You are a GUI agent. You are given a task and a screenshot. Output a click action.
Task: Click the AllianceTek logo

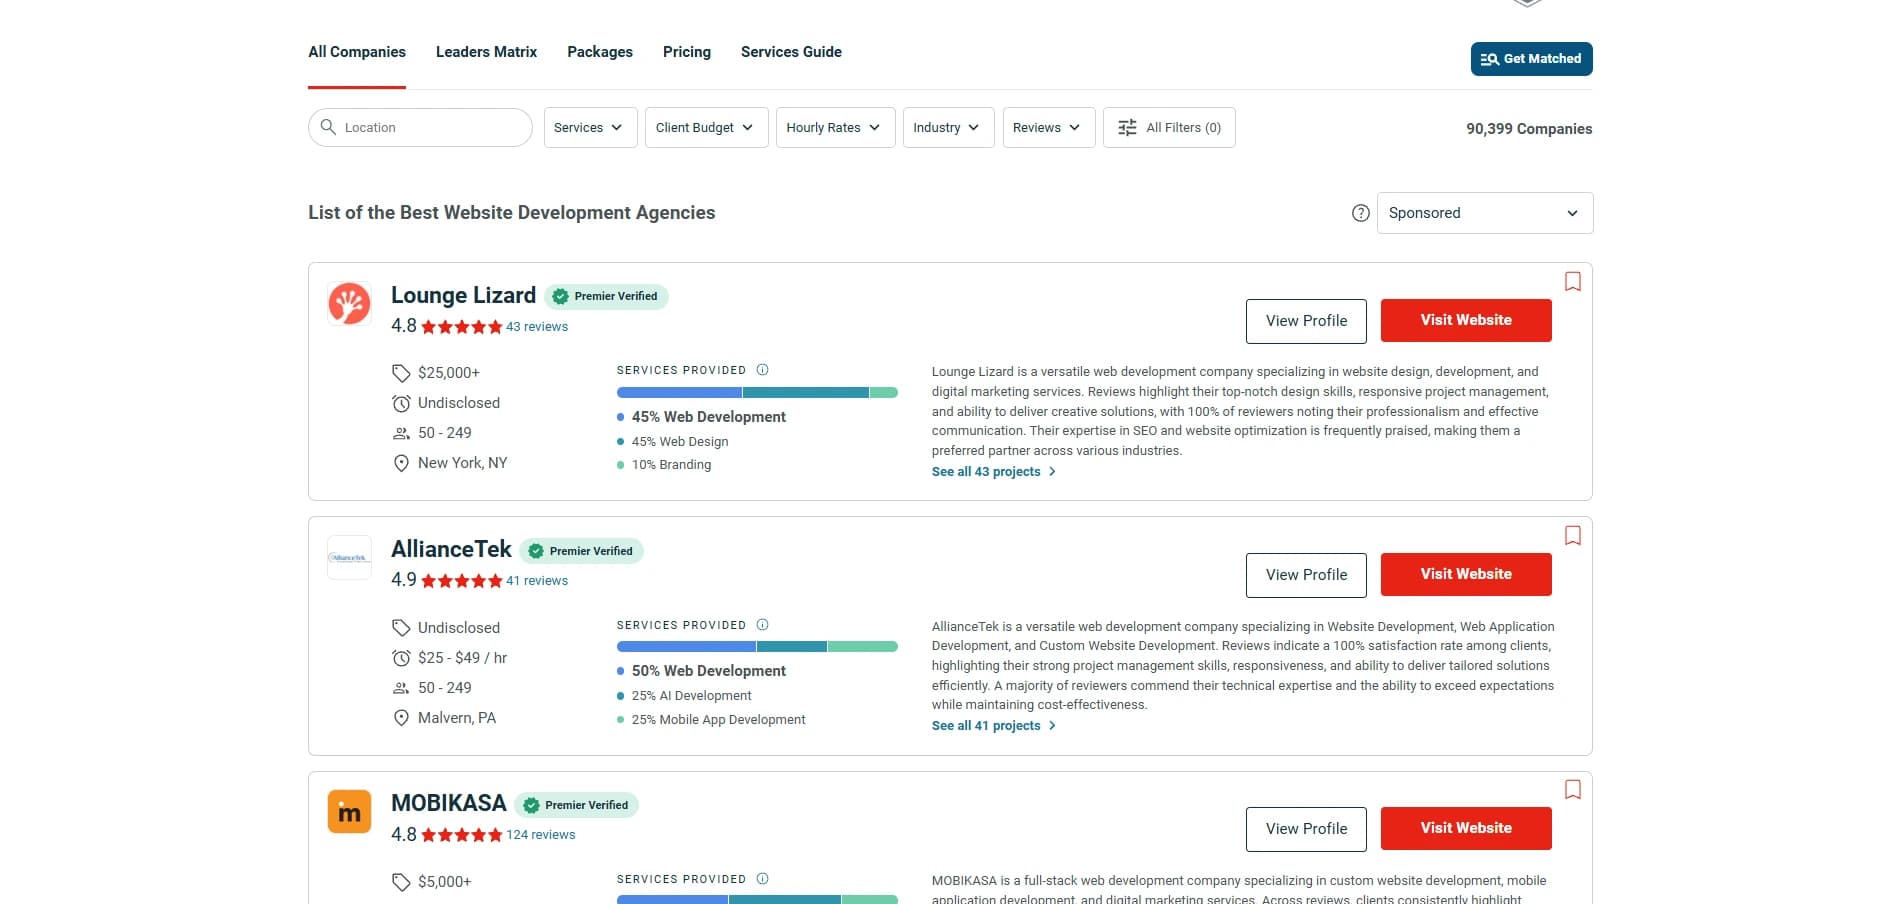pyautogui.click(x=349, y=558)
